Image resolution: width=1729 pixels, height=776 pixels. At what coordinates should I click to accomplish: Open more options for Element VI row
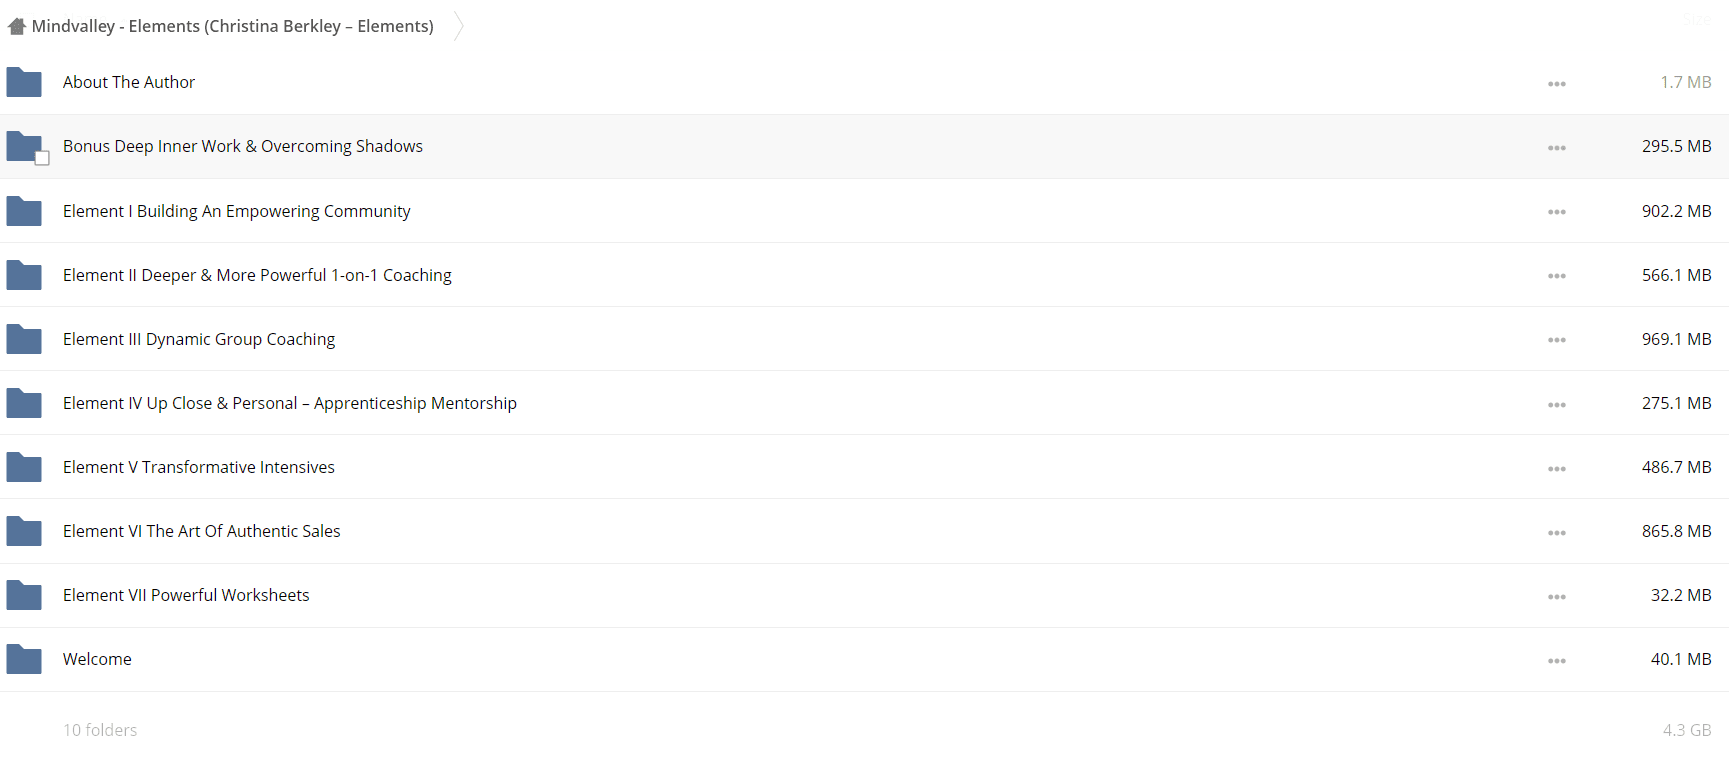click(x=1557, y=533)
